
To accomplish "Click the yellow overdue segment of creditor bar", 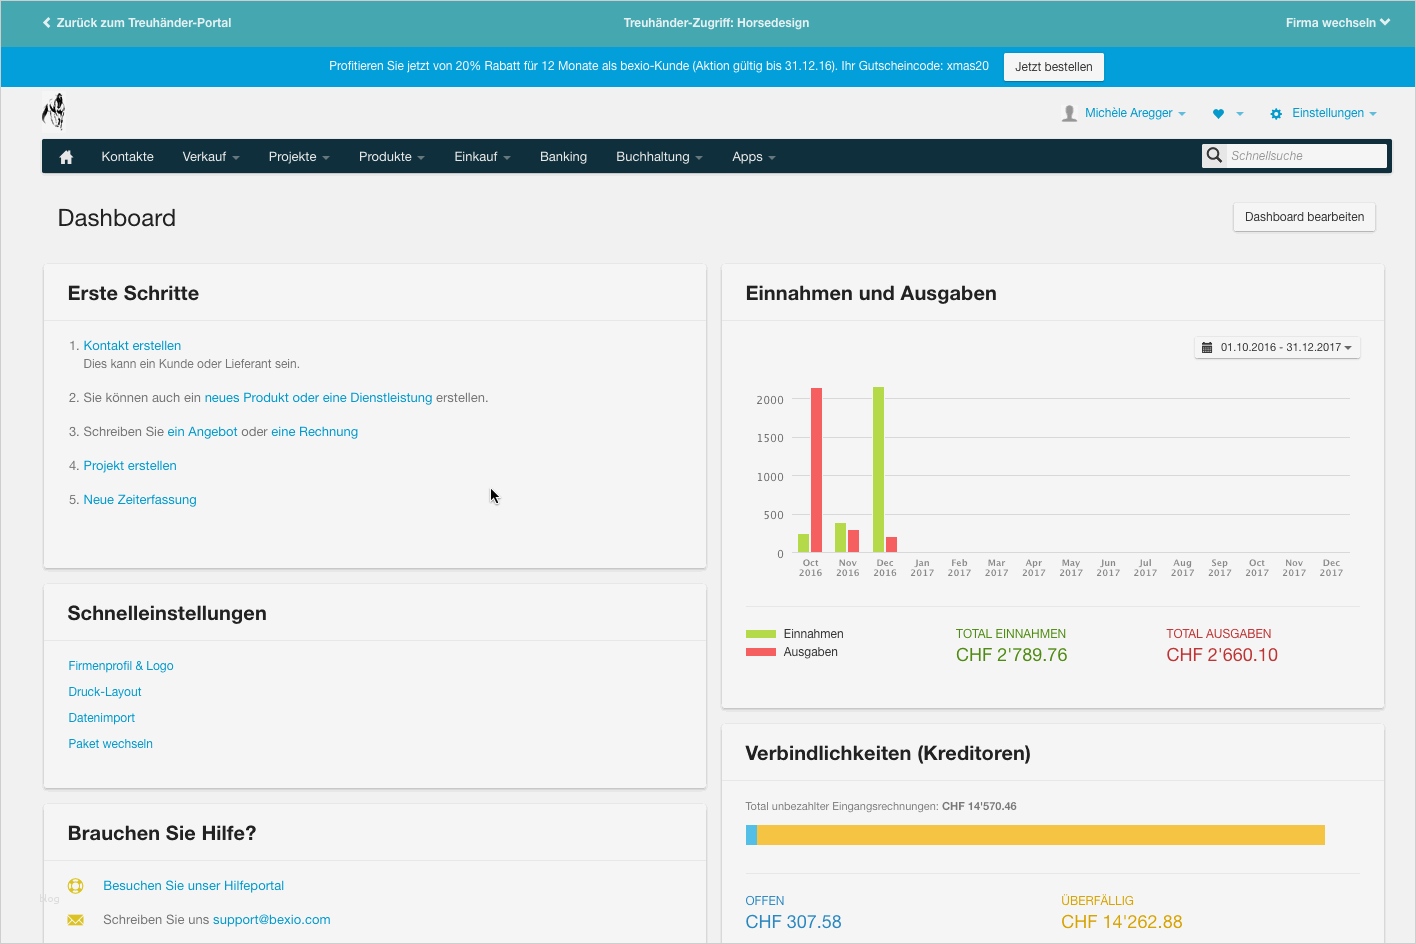I will pos(1040,835).
